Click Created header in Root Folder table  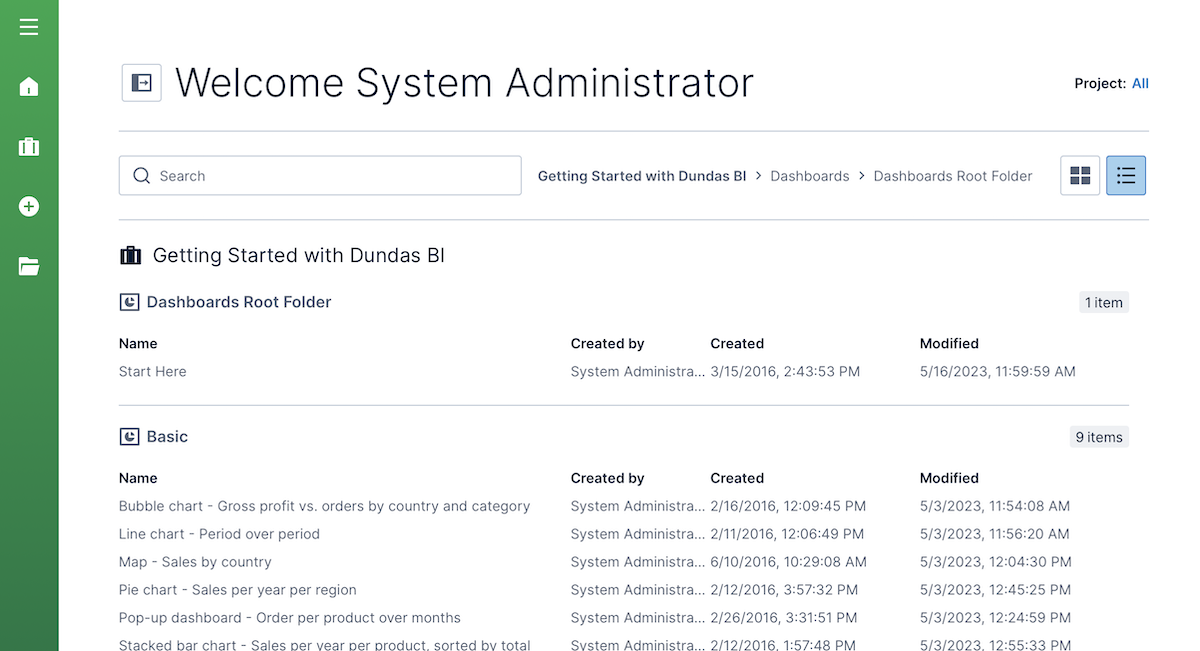point(737,344)
